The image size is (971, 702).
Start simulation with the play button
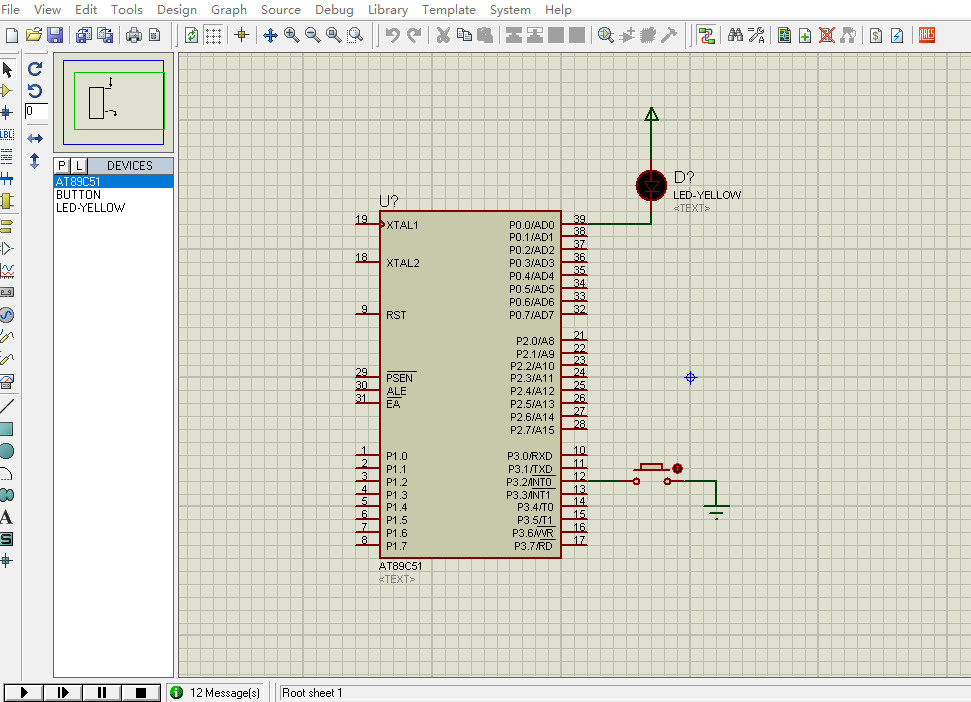(24, 692)
